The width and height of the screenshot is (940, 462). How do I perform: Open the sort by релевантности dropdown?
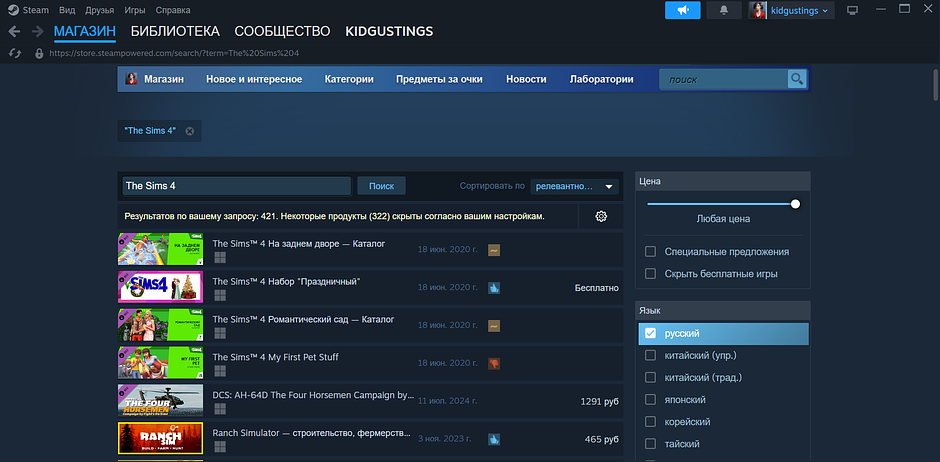tap(574, 186)
